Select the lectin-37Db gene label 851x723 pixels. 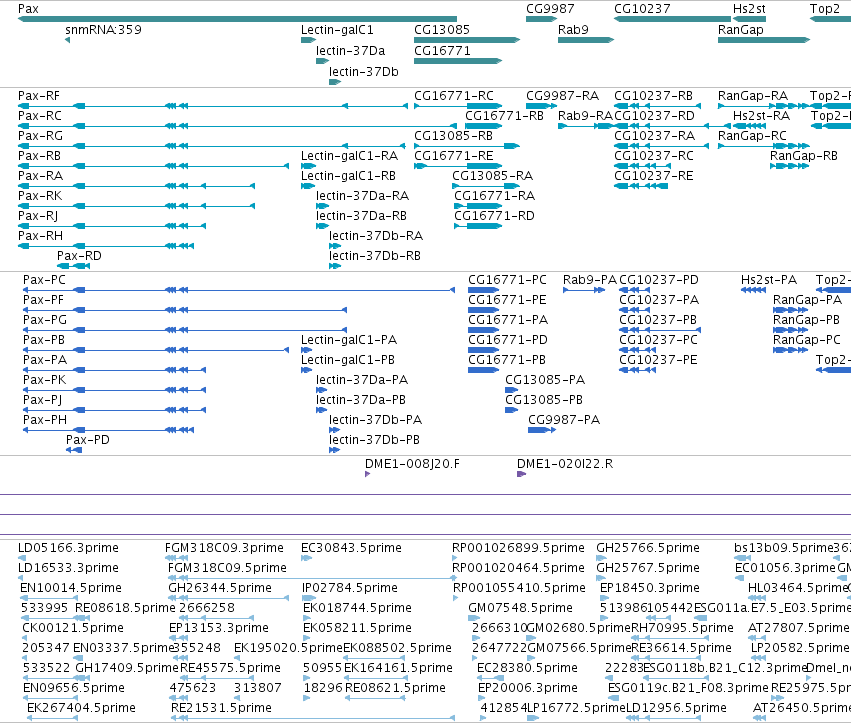pos(364,72)
